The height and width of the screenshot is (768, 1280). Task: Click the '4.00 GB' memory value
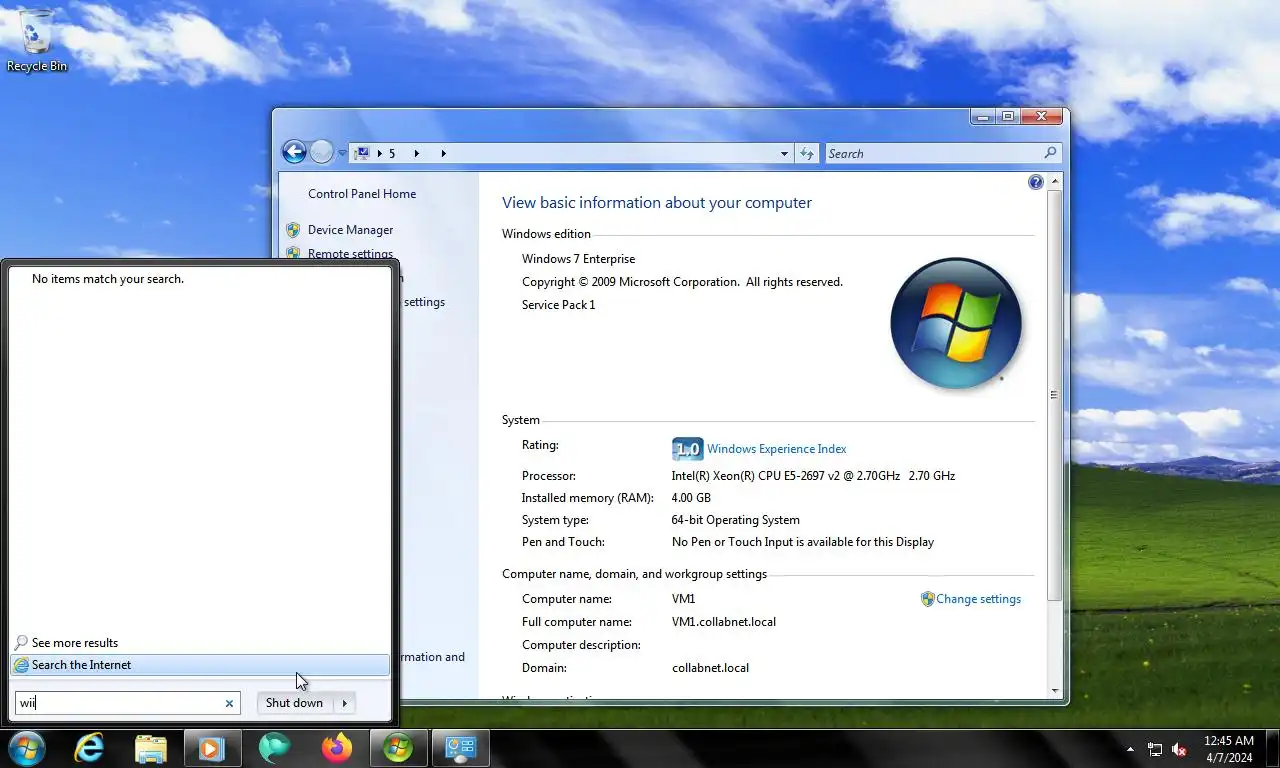[x=691, y=498]
